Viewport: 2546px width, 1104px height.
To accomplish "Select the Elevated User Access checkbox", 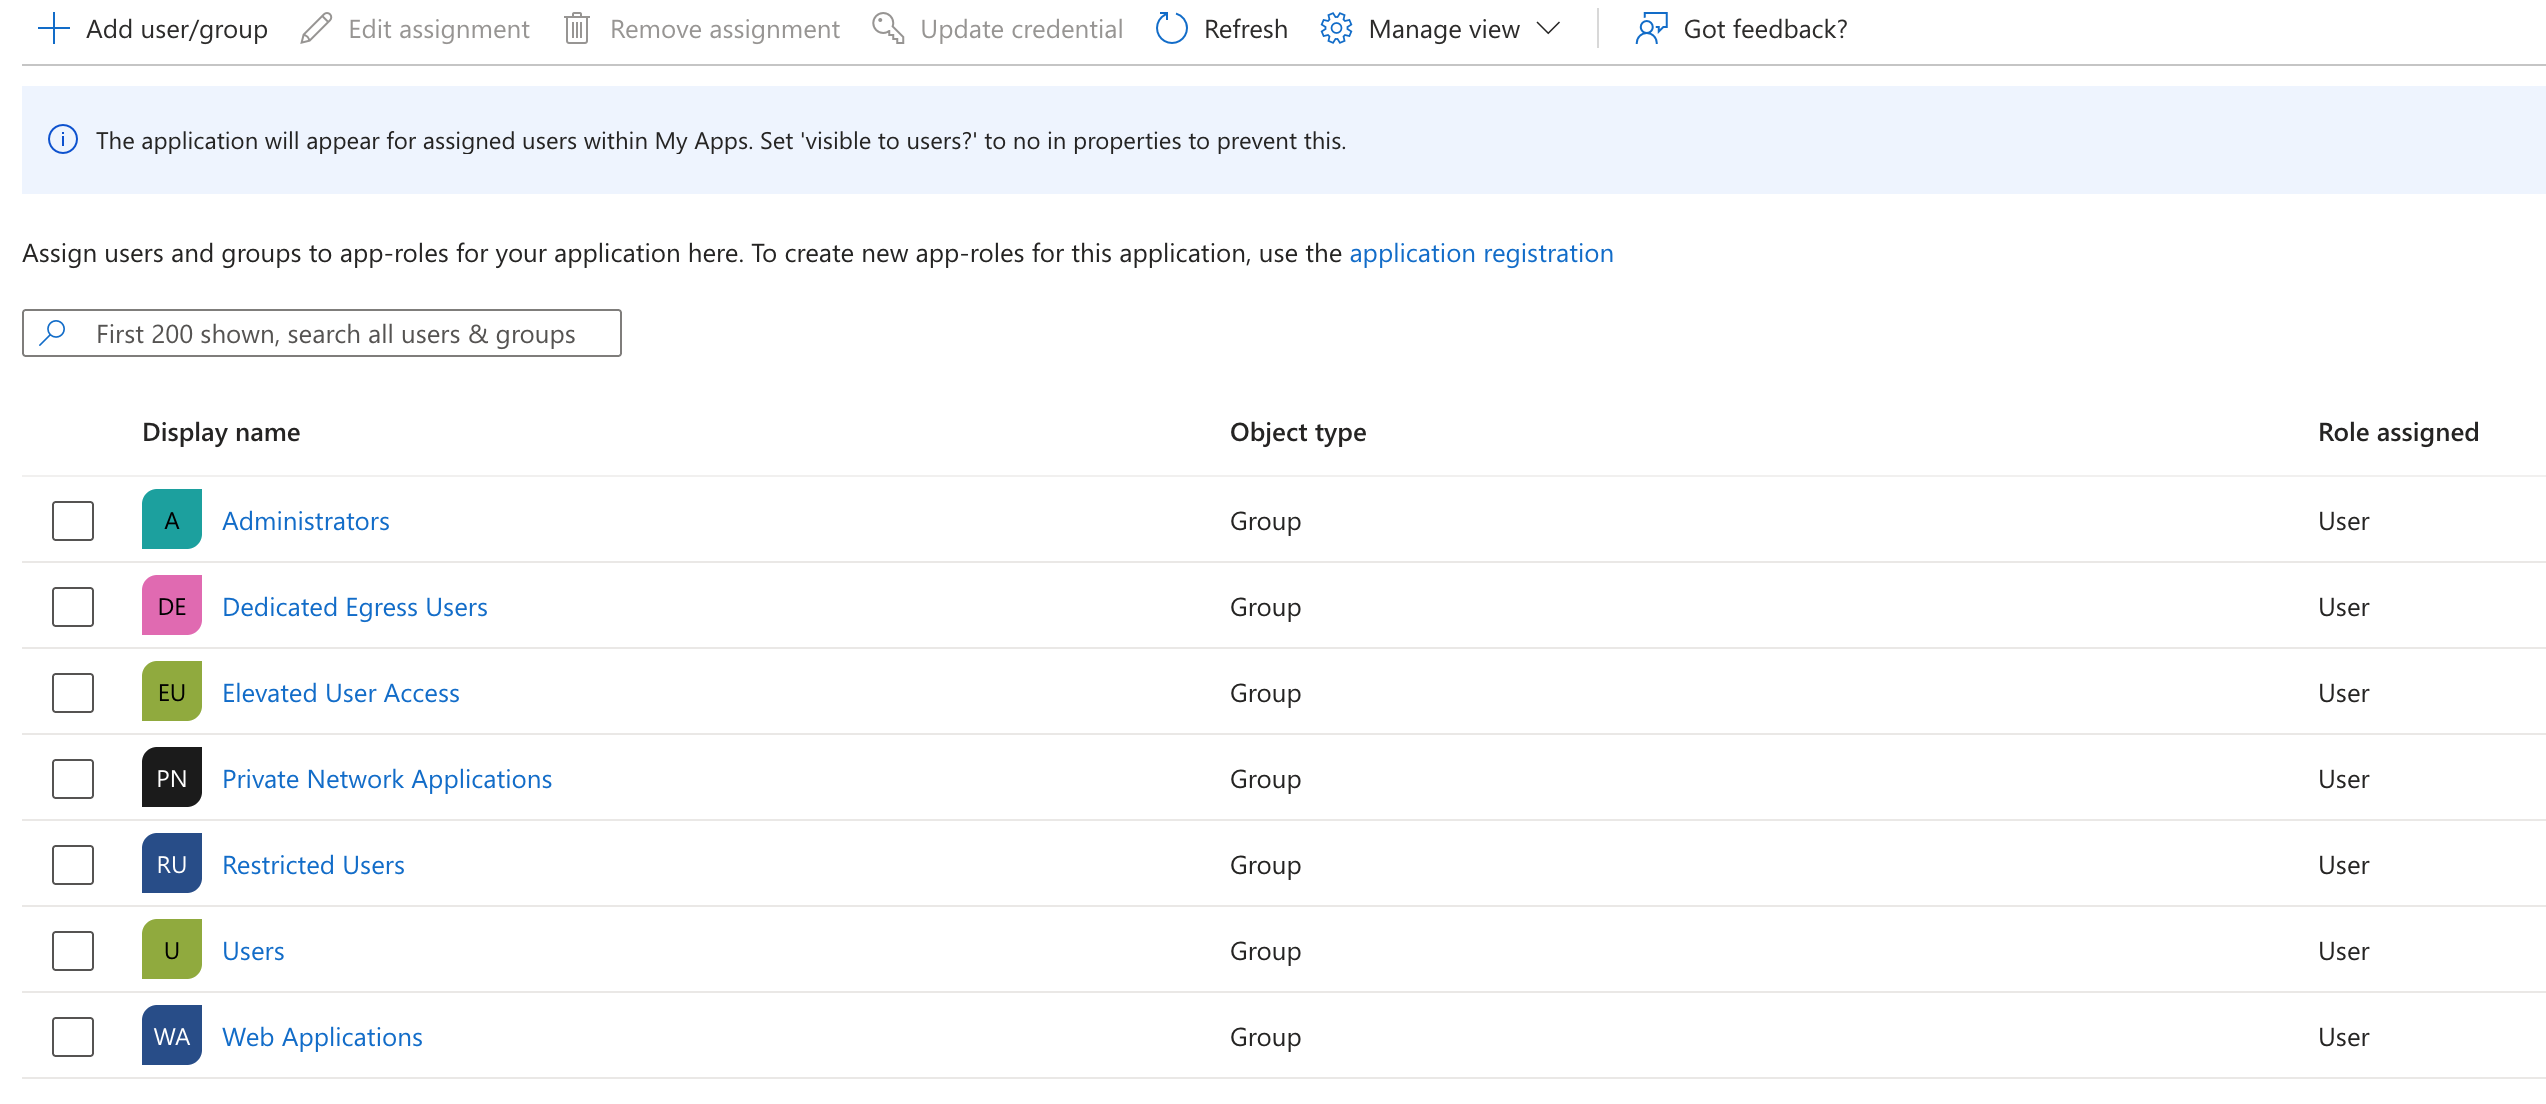I will (73, 693).
